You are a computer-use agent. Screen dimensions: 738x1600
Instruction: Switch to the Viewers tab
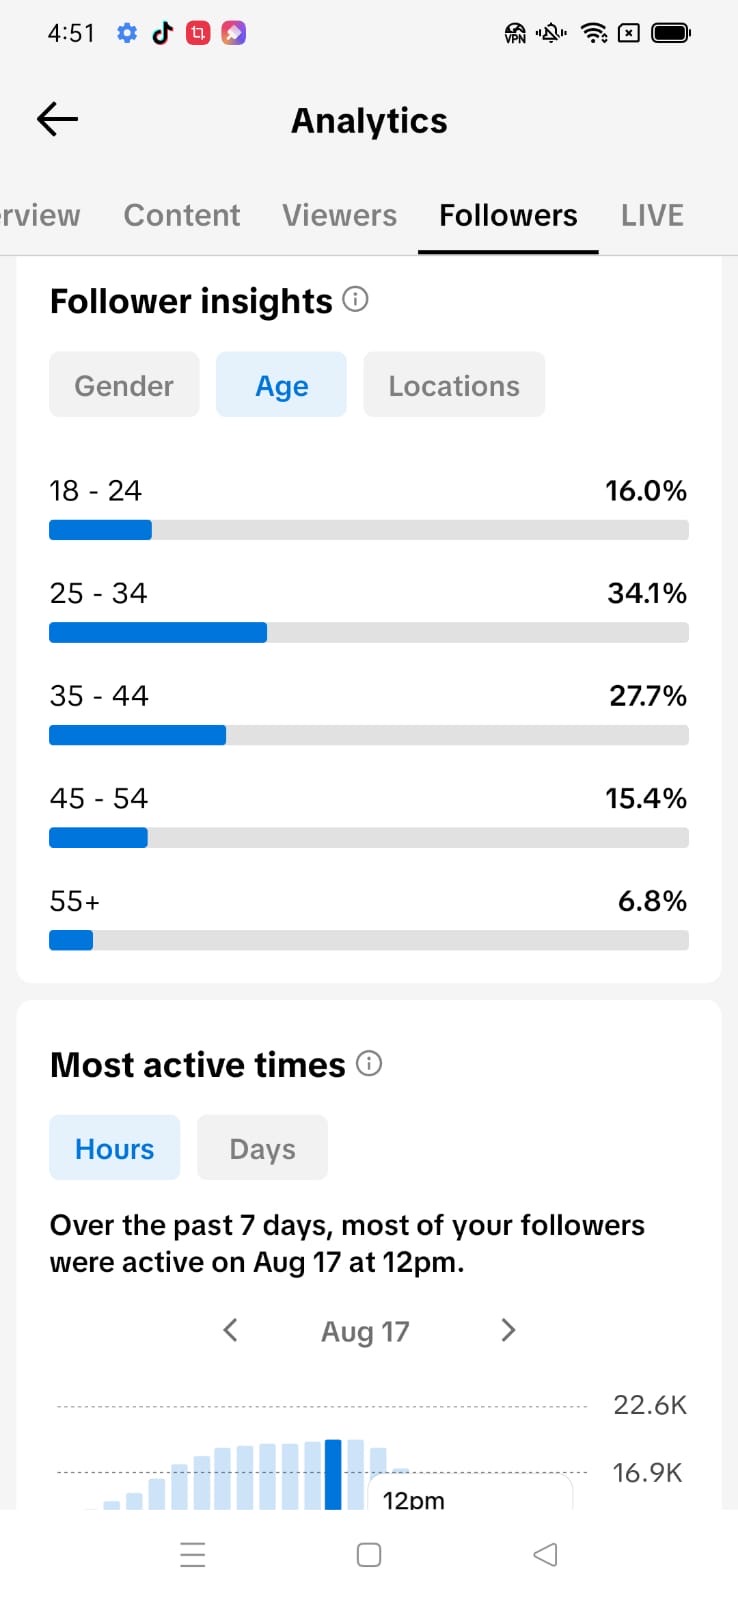click(x=339, y=215)
